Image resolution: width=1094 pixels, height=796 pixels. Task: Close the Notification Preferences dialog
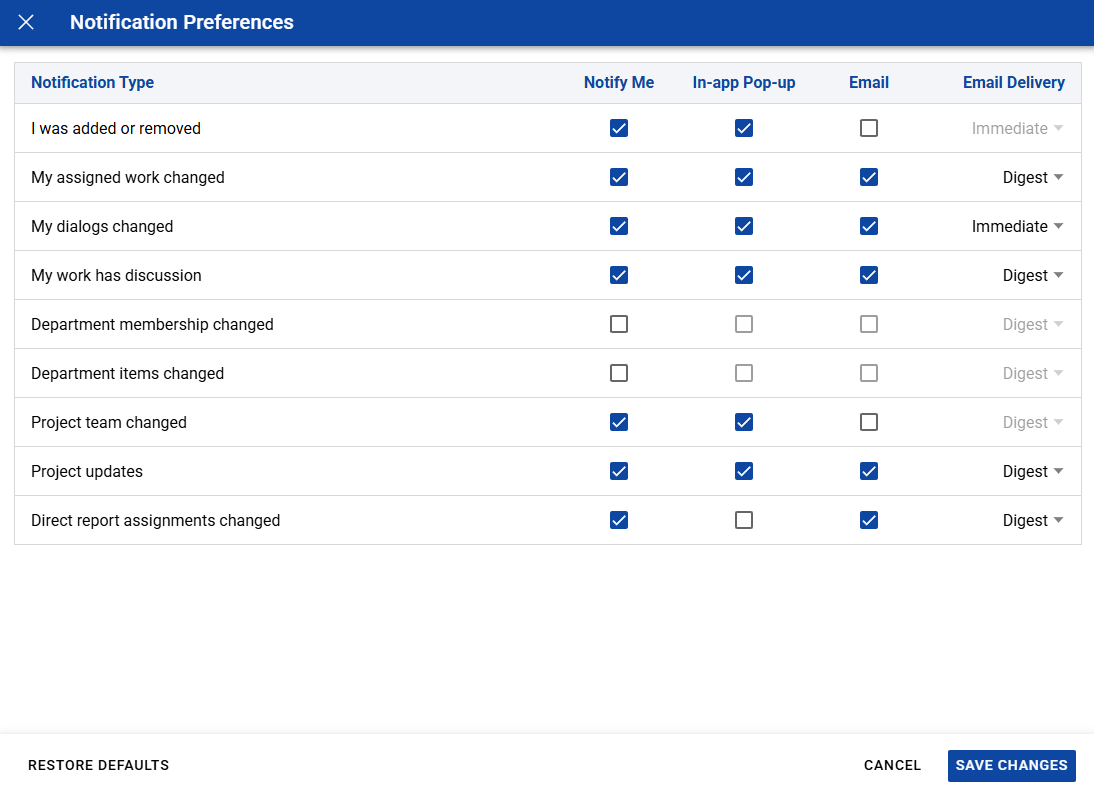[x=26, y=22]
